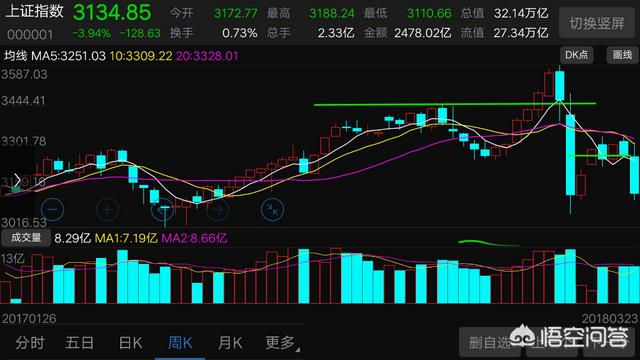Click the 今开 value 3172.77
This screenshot has height=360, width=640.
tap(236, 13)
